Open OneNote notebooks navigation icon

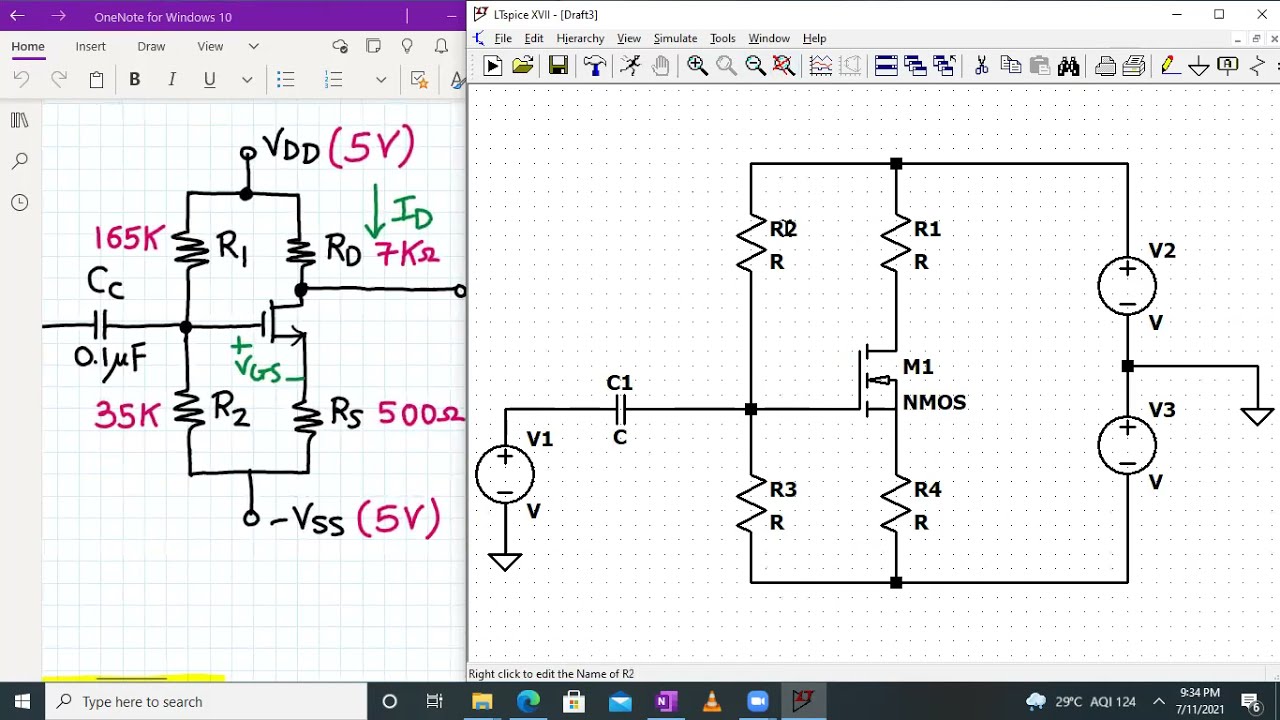(x=19, y=120)
